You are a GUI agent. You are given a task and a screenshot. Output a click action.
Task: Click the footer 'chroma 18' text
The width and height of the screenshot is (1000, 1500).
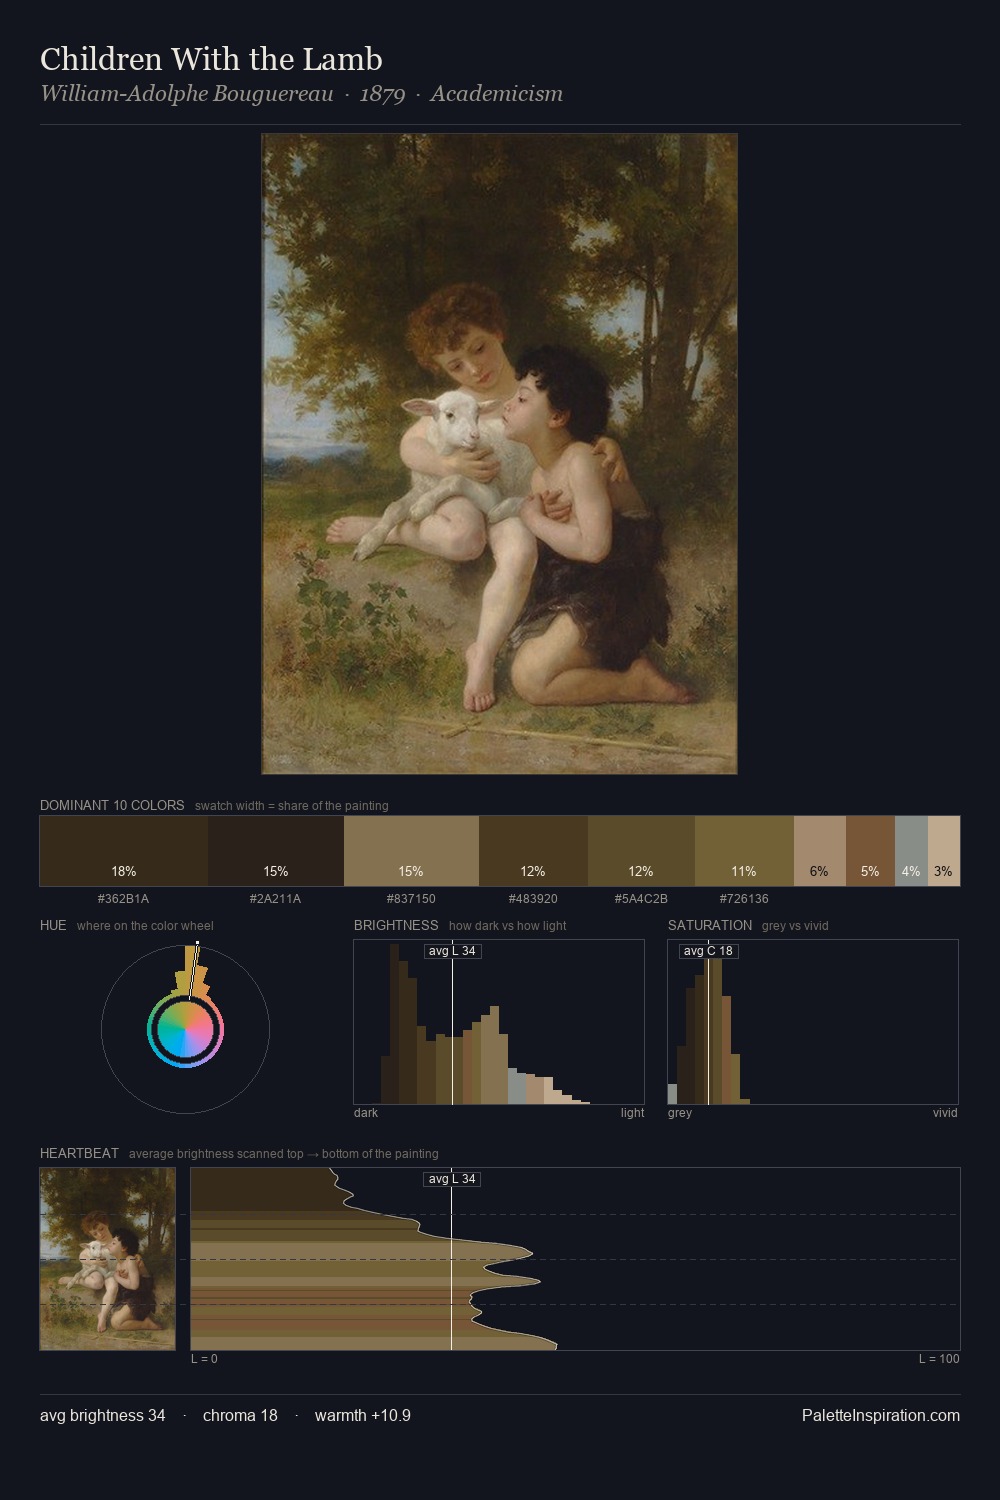[x=240, y=1416]
